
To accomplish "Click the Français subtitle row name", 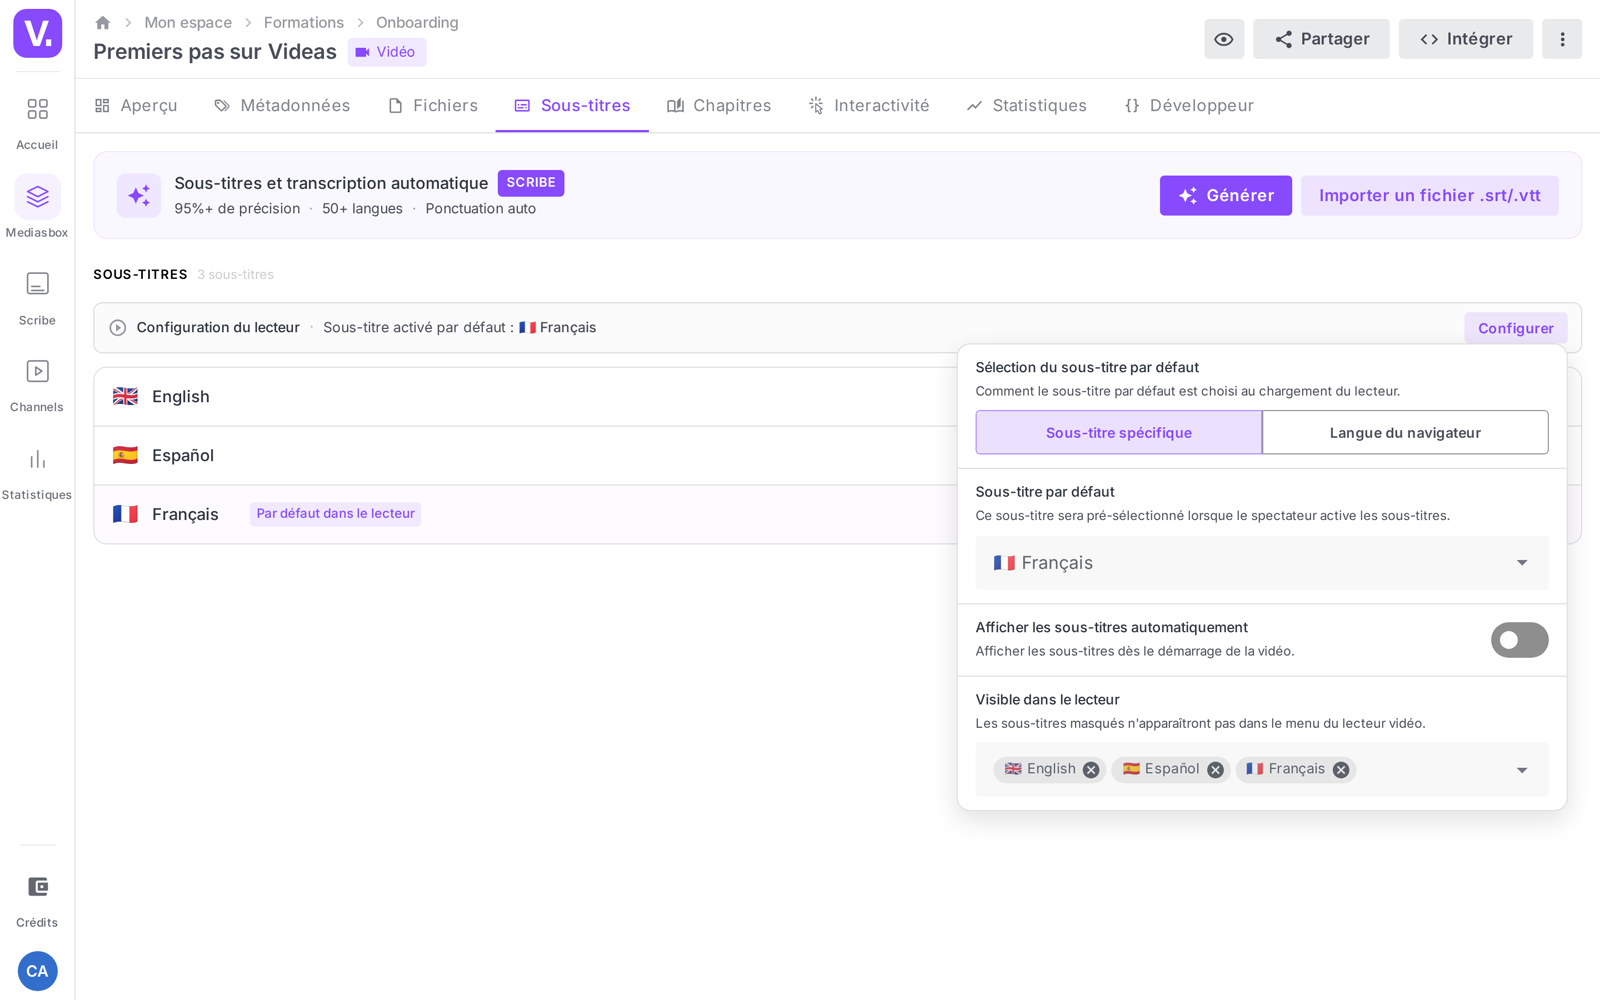I will (x=185, y=515).
